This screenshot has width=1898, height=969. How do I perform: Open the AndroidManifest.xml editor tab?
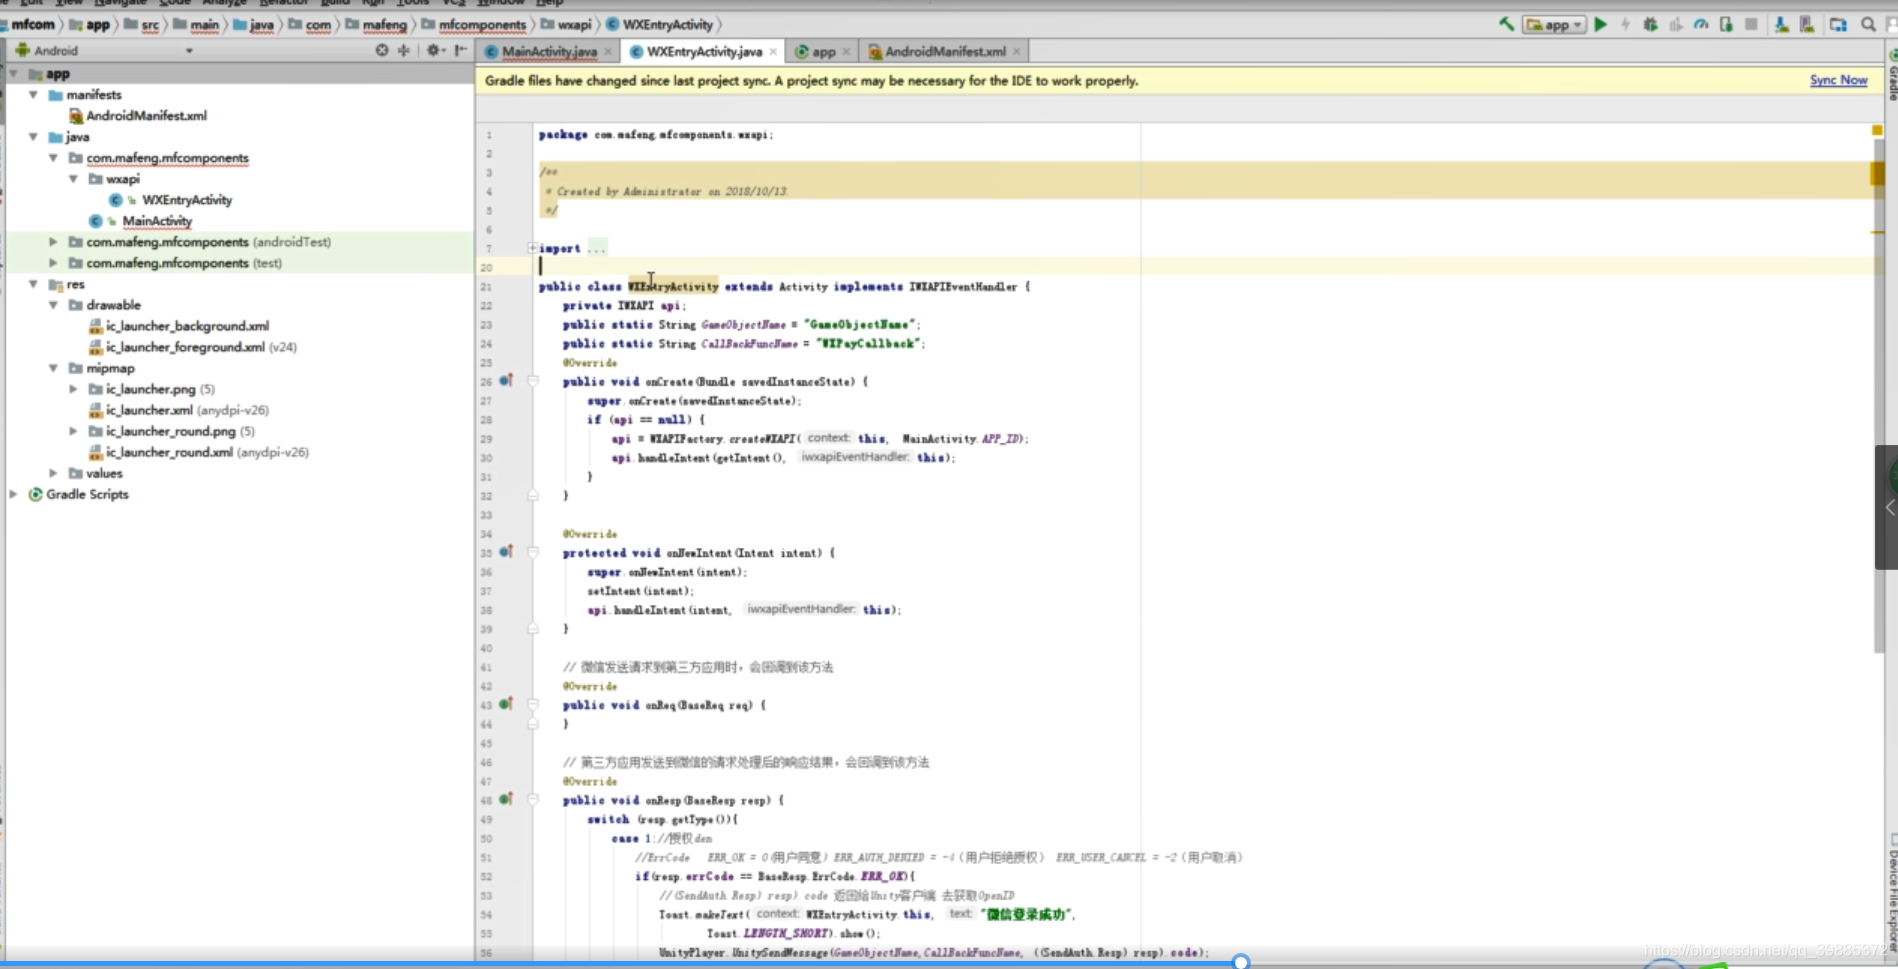945,51
